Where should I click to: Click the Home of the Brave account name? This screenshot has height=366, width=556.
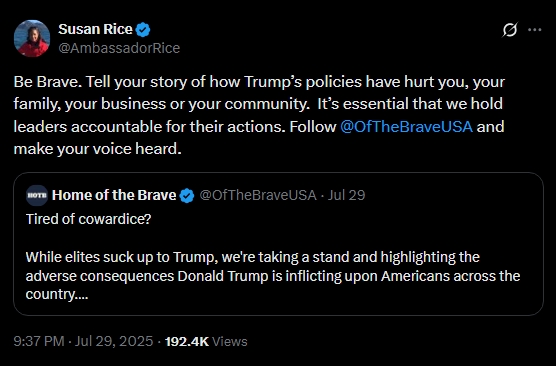[x=114, y=195]
